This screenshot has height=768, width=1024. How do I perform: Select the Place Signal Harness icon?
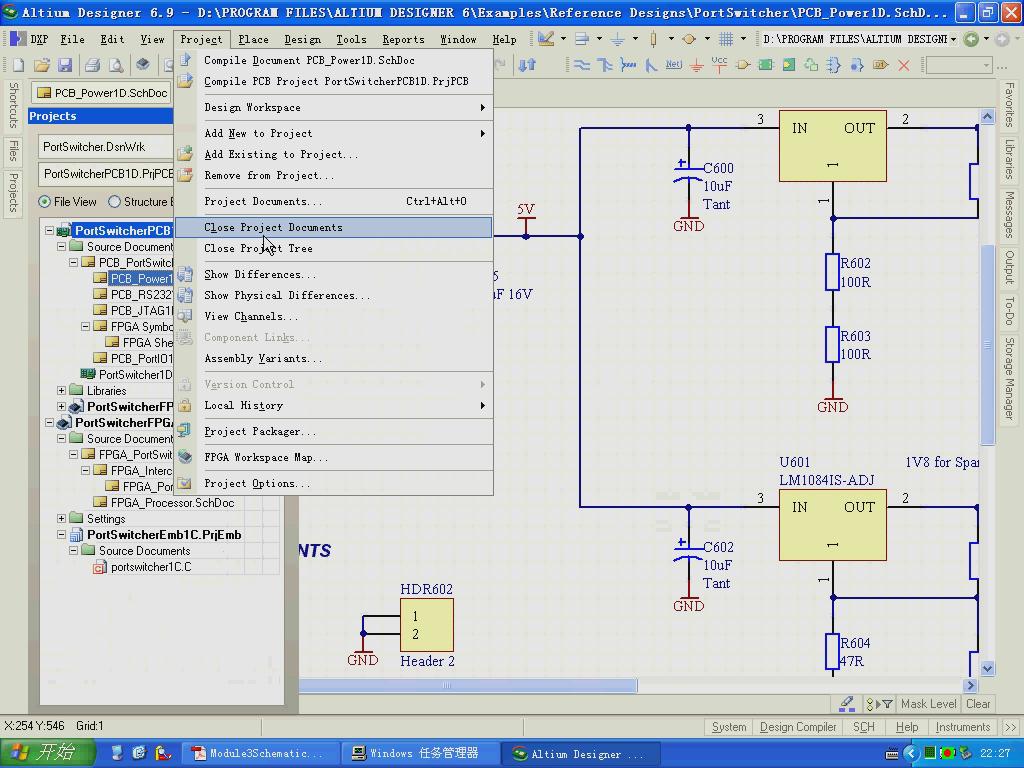[628, 65]
